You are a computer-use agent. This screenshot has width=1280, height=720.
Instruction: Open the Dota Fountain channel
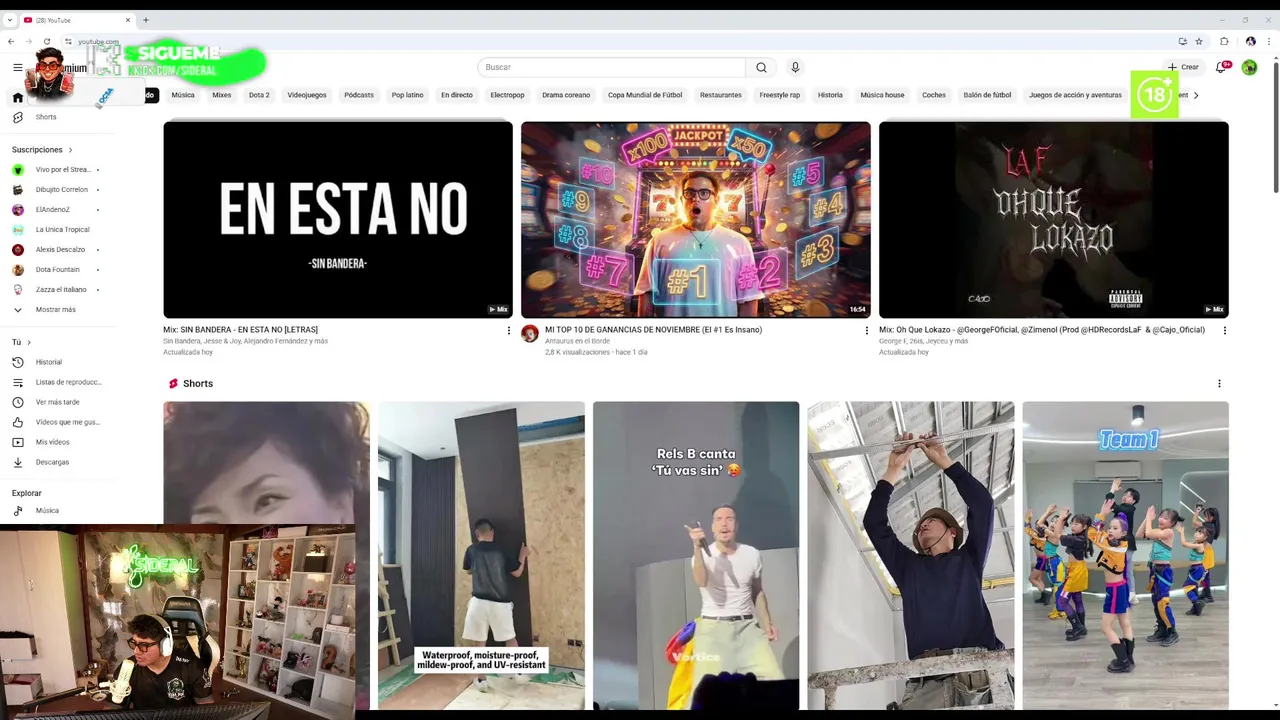pyautogui.click(x=57, y=270)
